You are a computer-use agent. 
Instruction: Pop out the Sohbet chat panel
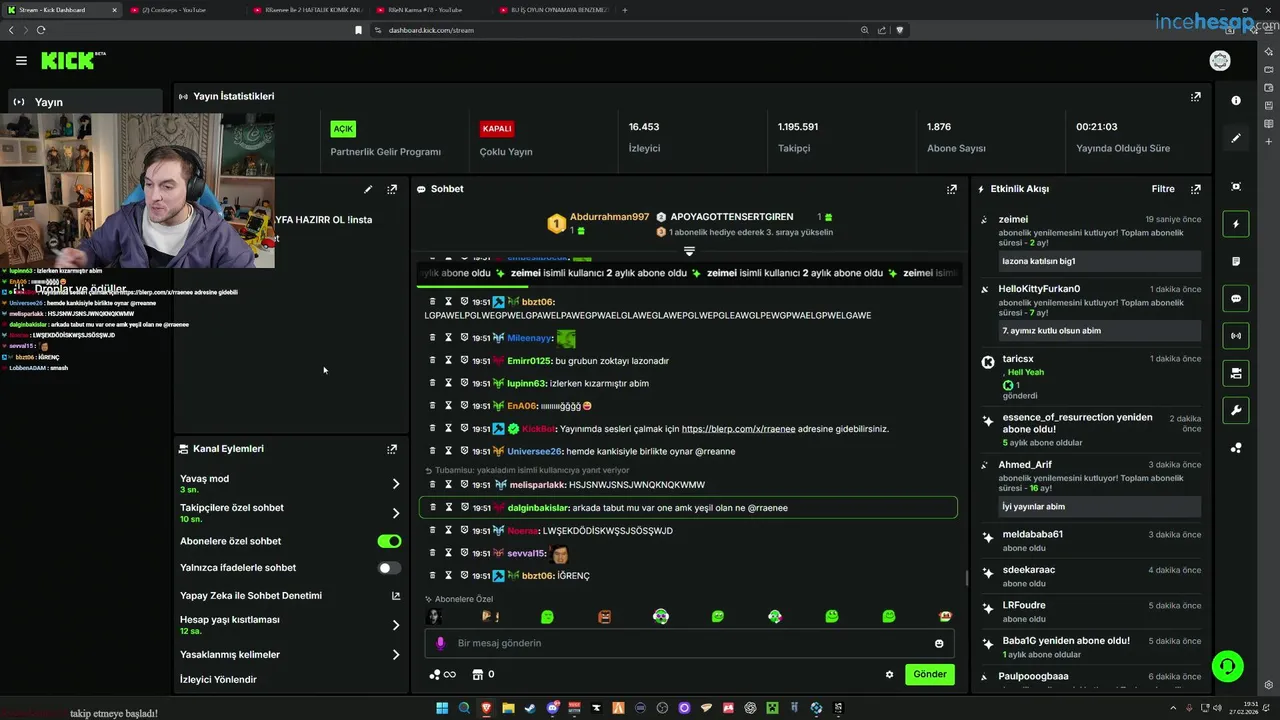click(x=952, y=189)
